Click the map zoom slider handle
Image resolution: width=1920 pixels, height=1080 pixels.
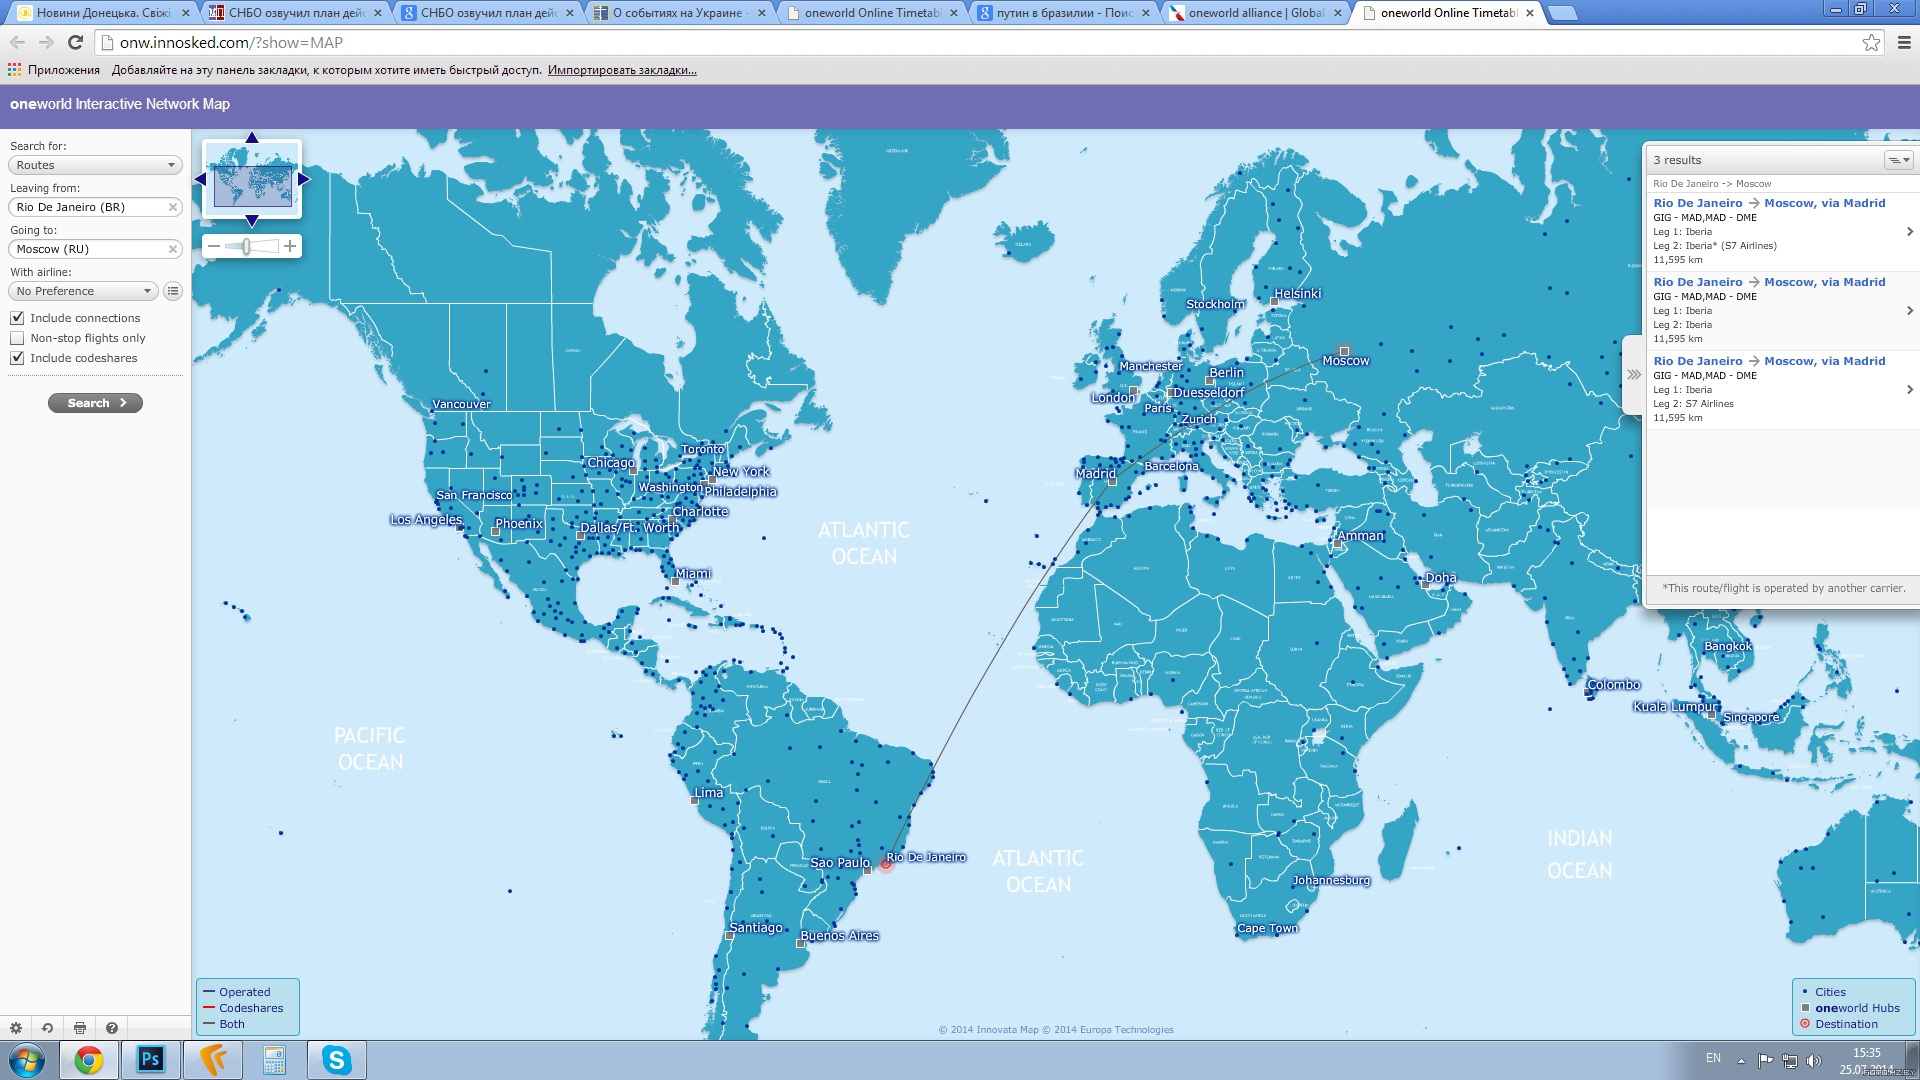[246, 246]
